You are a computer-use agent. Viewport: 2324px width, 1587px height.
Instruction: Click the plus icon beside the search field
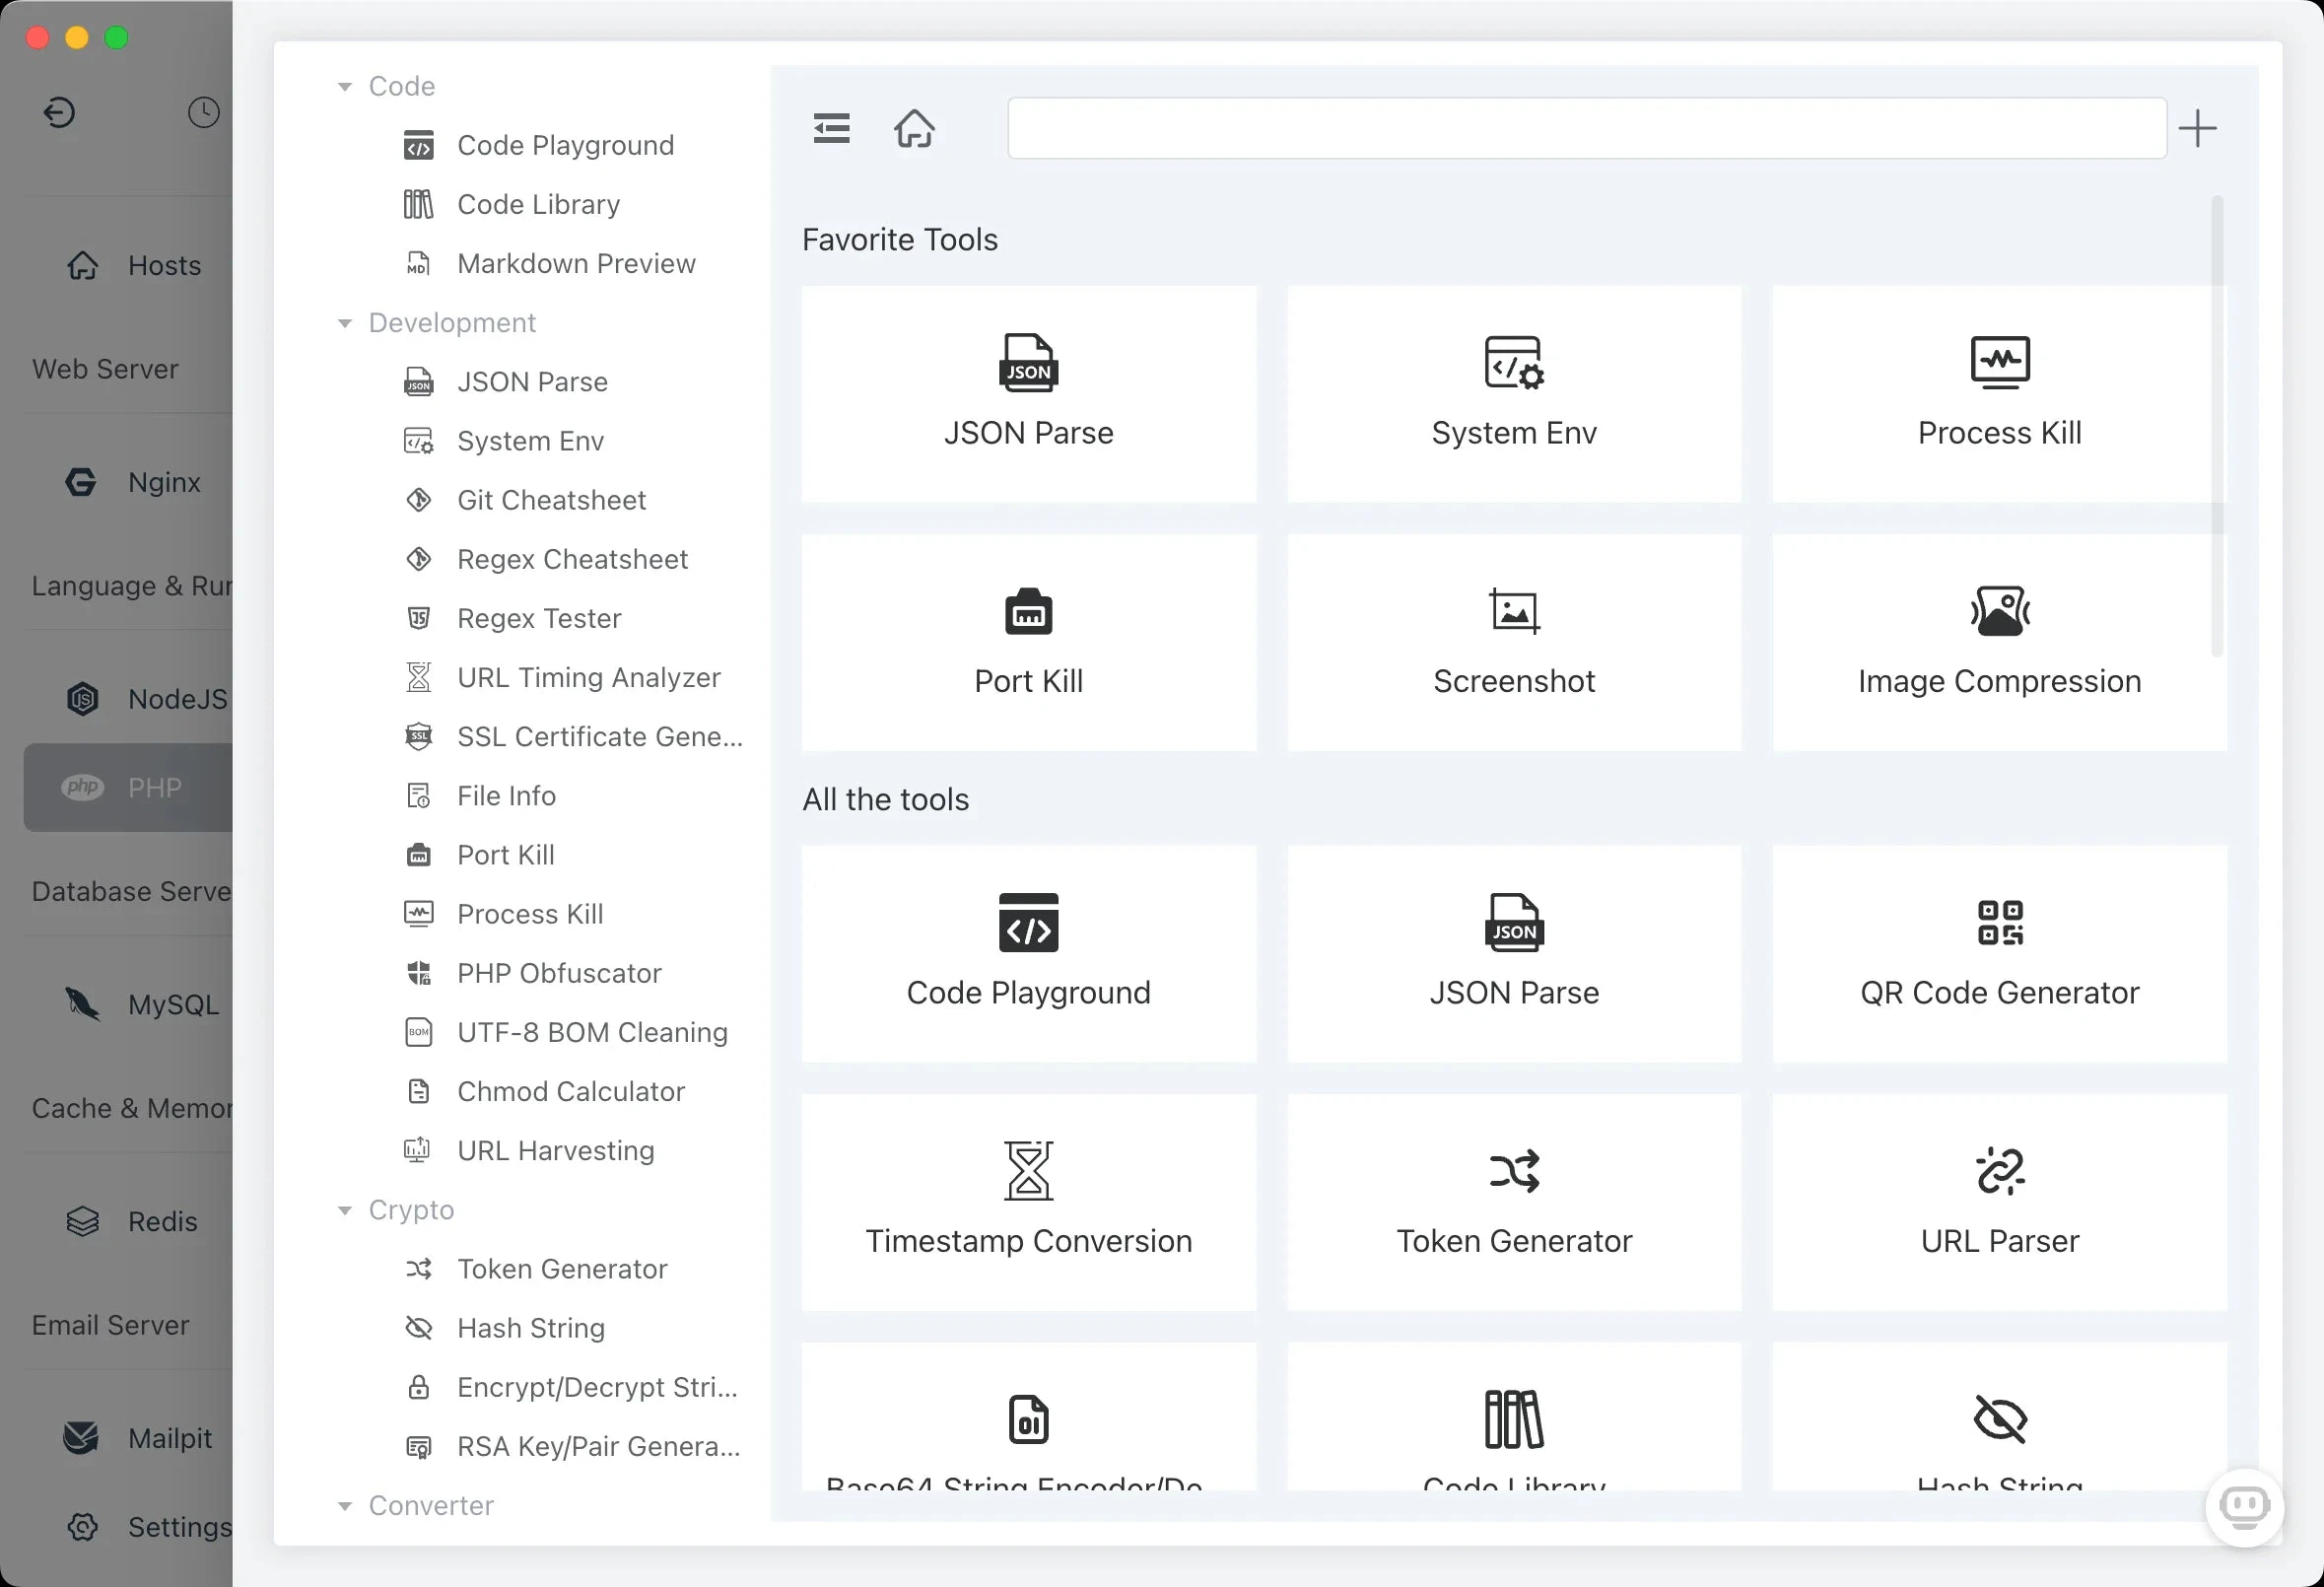tap(2197, 128)
